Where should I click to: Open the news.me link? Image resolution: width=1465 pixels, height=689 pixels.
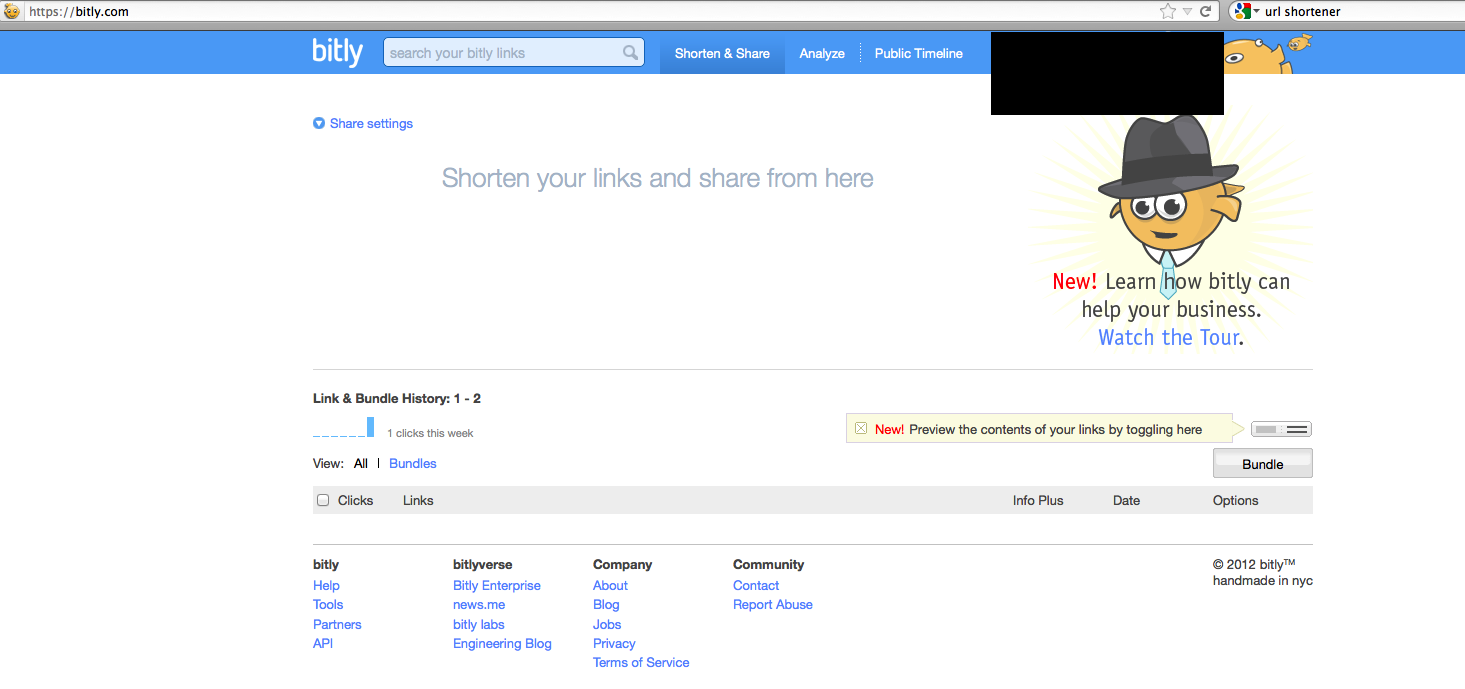pyautogui.click(x=479, y=605)
